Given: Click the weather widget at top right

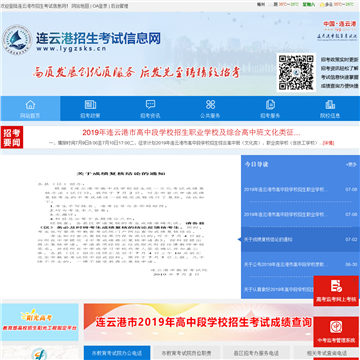Looking at the screenshot, I should click(x=305, y=5).
